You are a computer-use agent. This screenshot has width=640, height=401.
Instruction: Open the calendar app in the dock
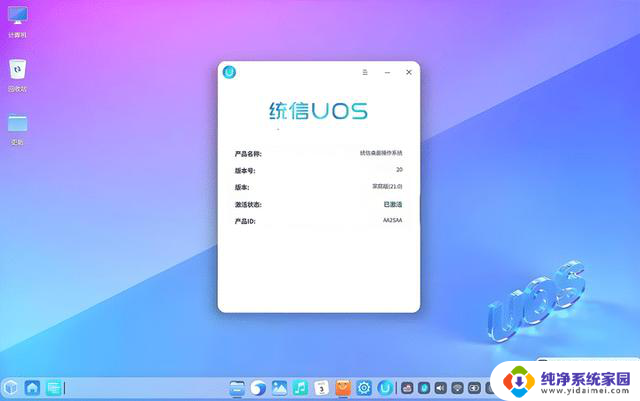pos(321,387)
